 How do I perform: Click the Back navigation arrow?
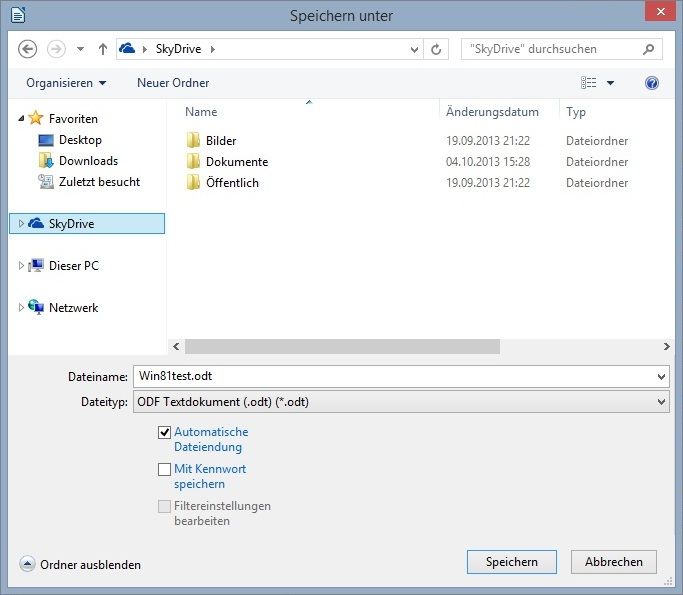point(28,49)
